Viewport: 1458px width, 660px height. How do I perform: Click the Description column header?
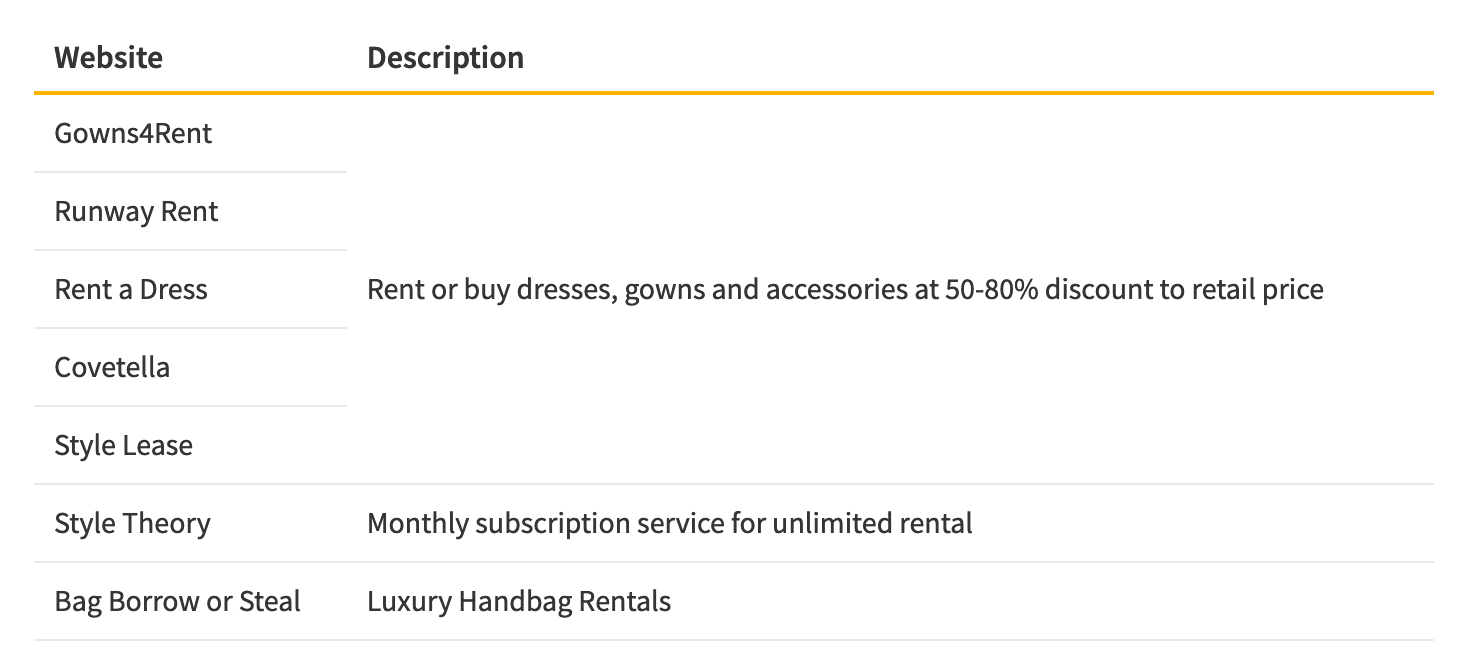[x=445, y=58]
